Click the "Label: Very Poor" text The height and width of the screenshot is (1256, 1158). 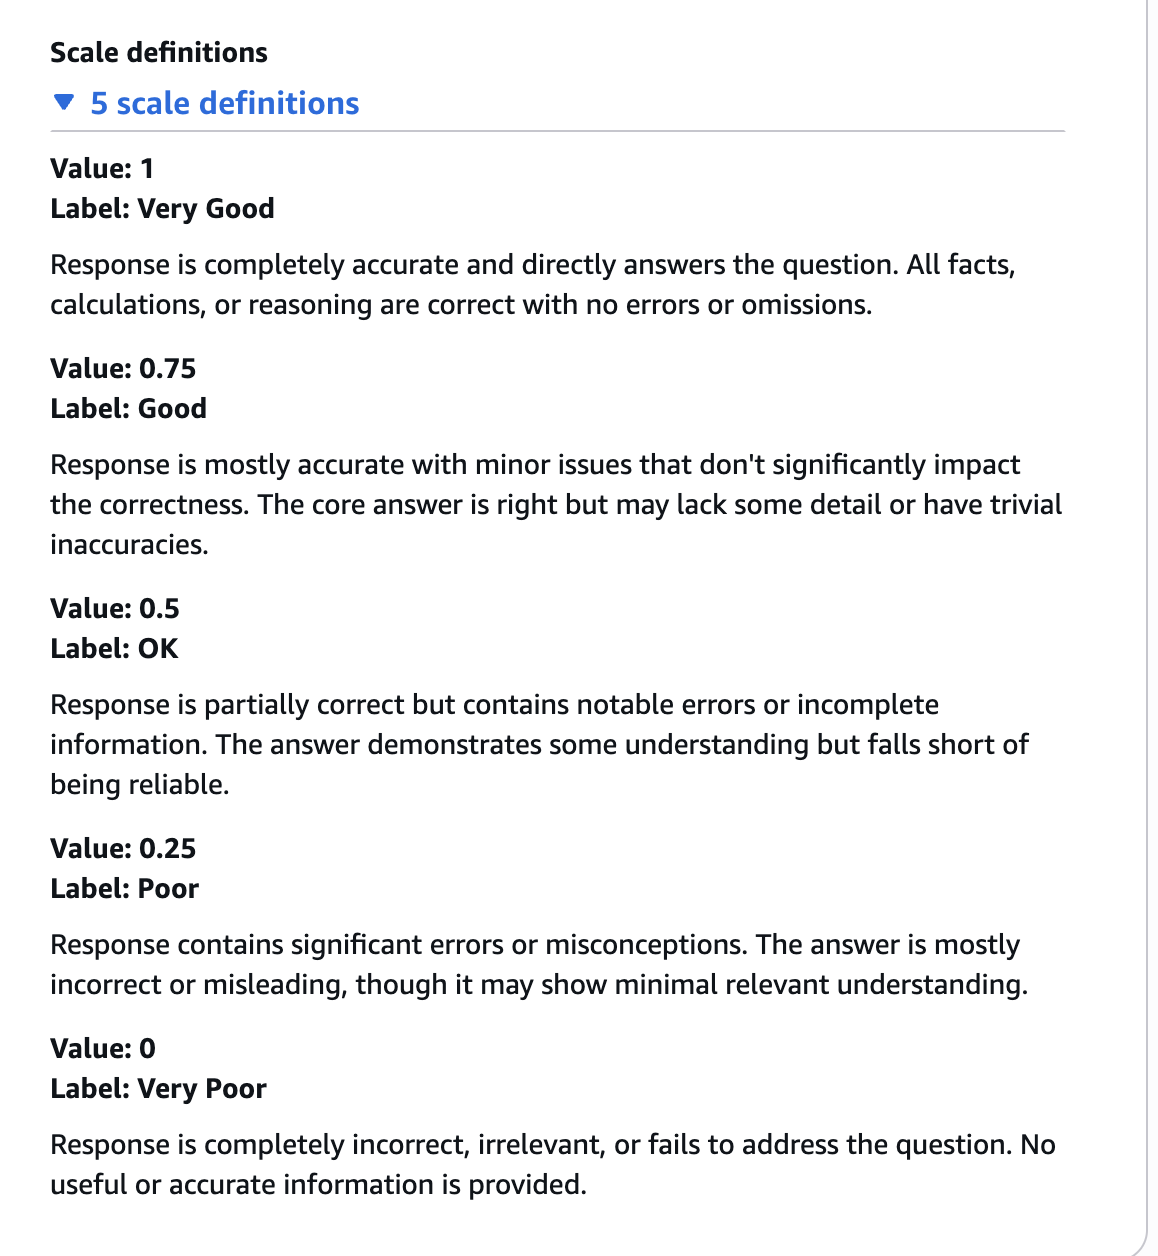coord(158,1088)
